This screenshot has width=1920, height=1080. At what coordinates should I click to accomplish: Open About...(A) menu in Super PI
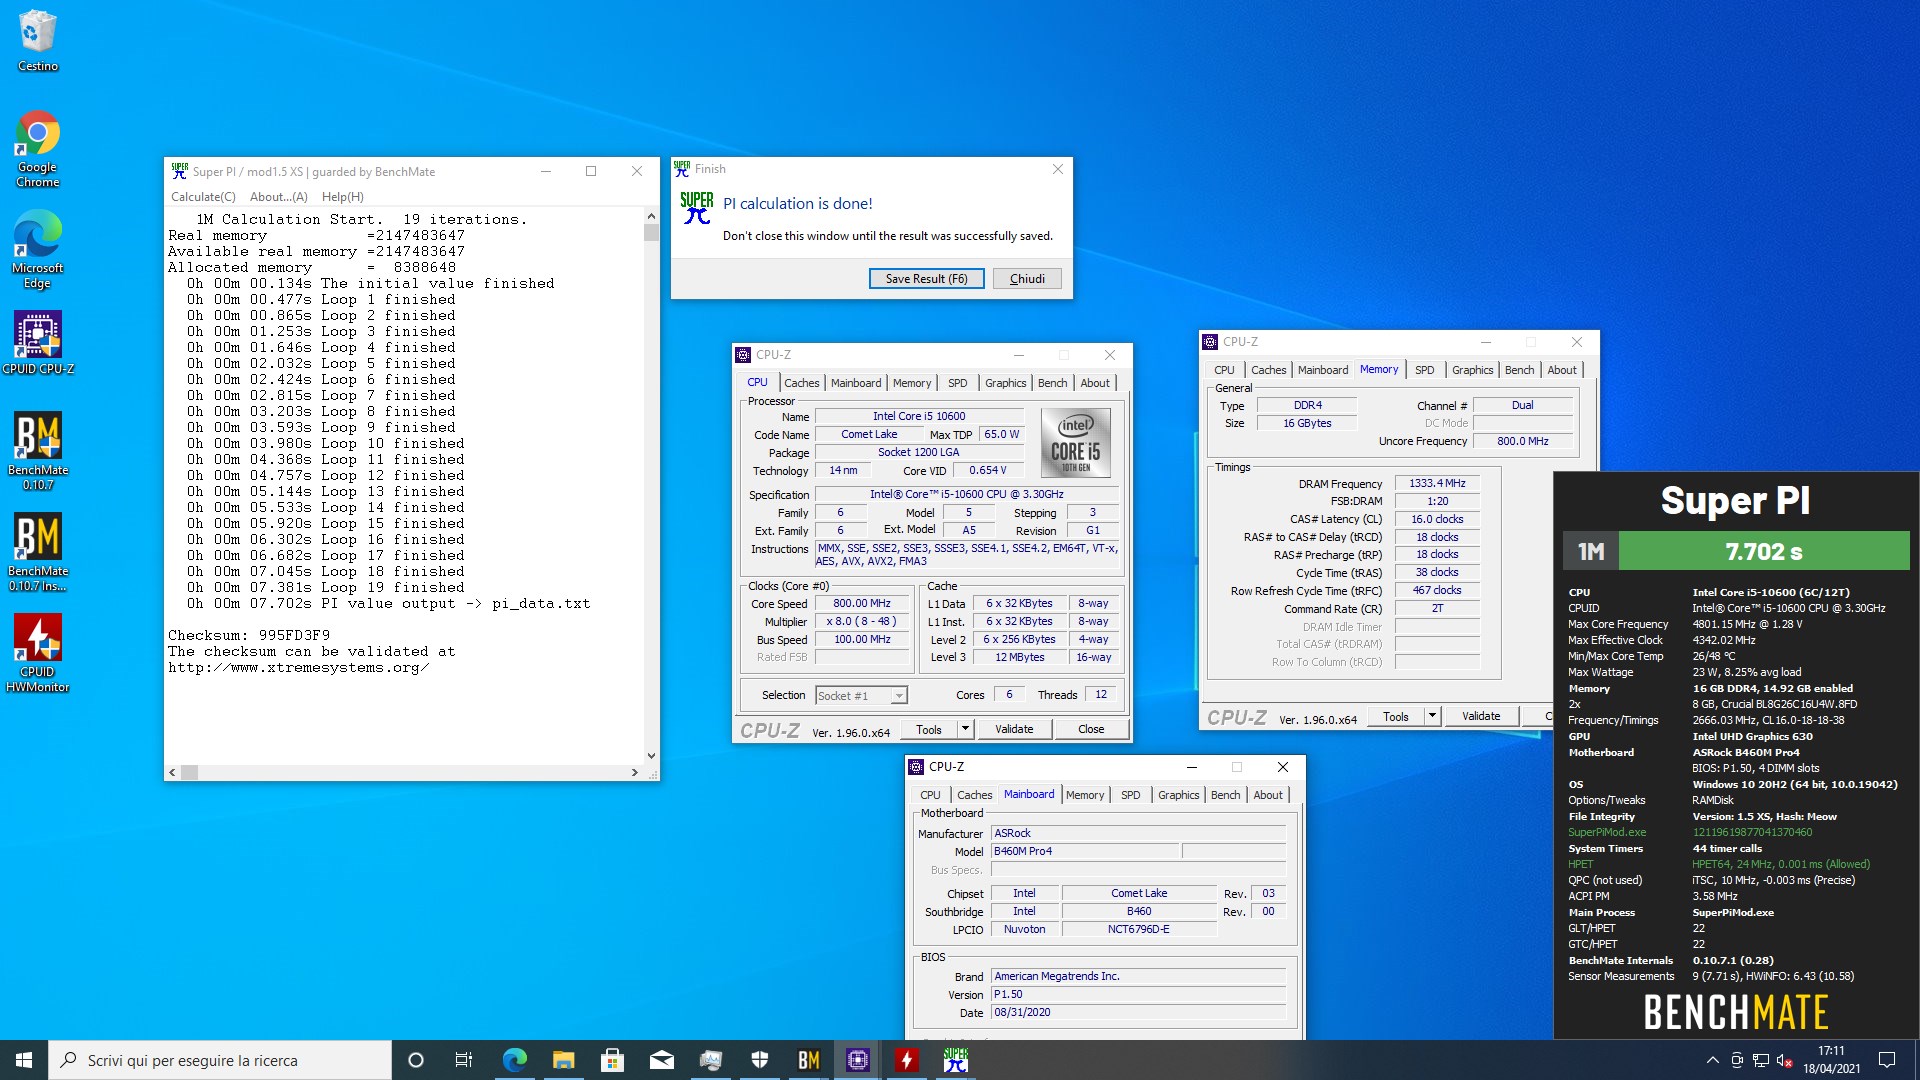click(x=279, y=197)
